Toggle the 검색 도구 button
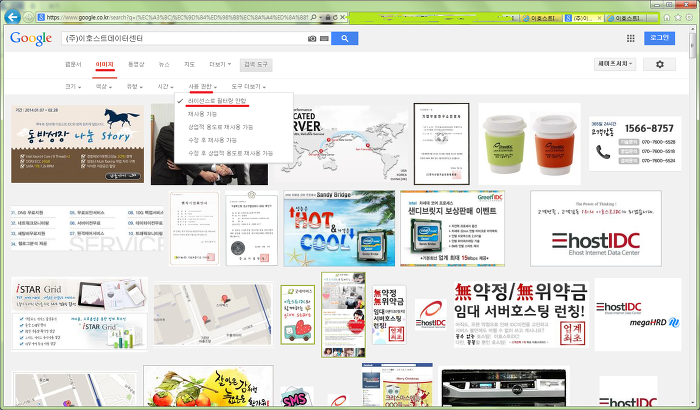This screenshot has height=410, width=700. tap(256, 65)
